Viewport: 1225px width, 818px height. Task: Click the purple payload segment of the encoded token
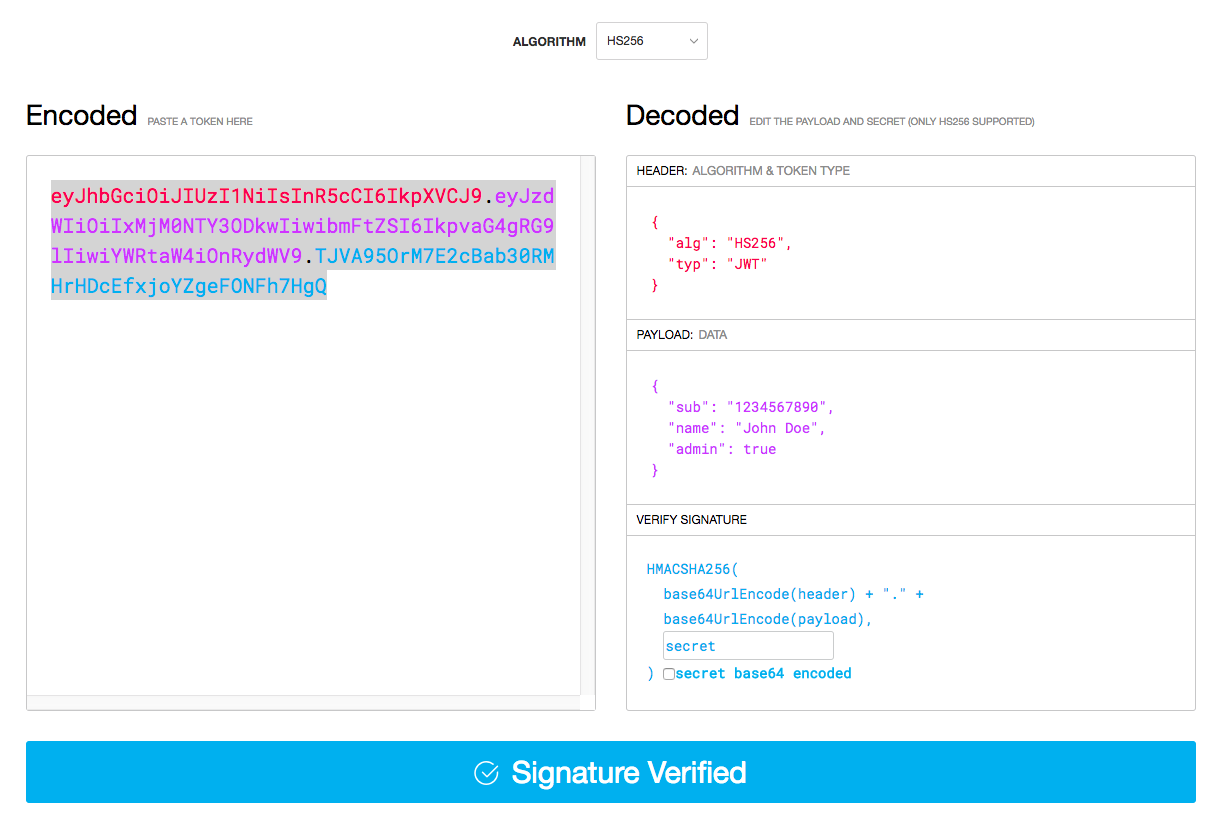(303, 226)
